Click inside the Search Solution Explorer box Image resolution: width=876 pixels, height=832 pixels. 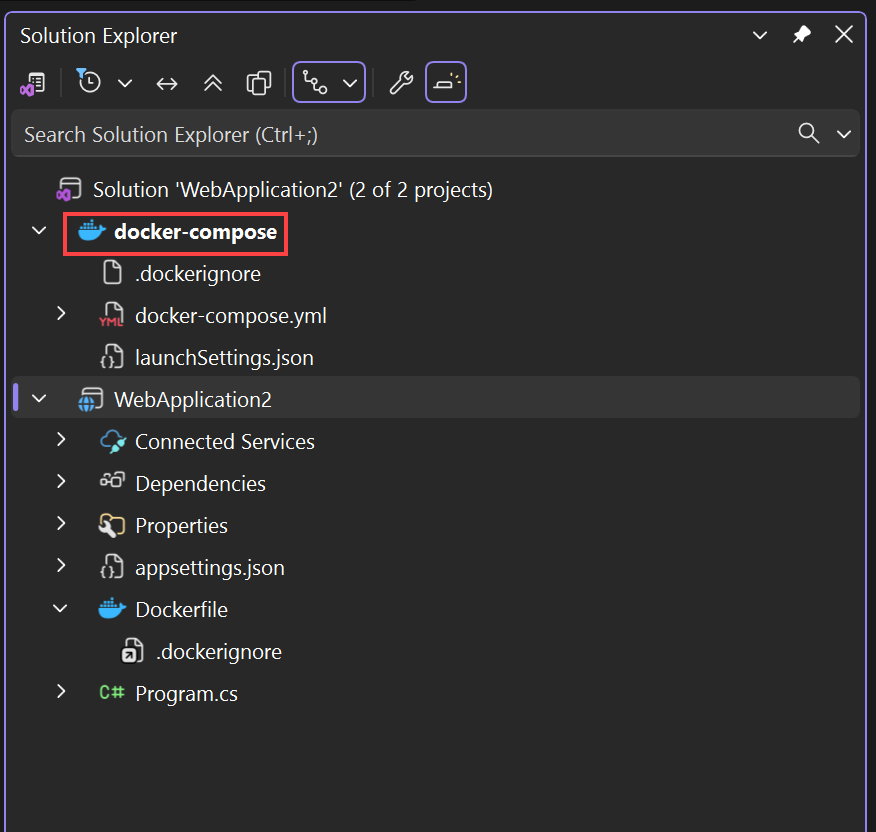tap(400, 132)
